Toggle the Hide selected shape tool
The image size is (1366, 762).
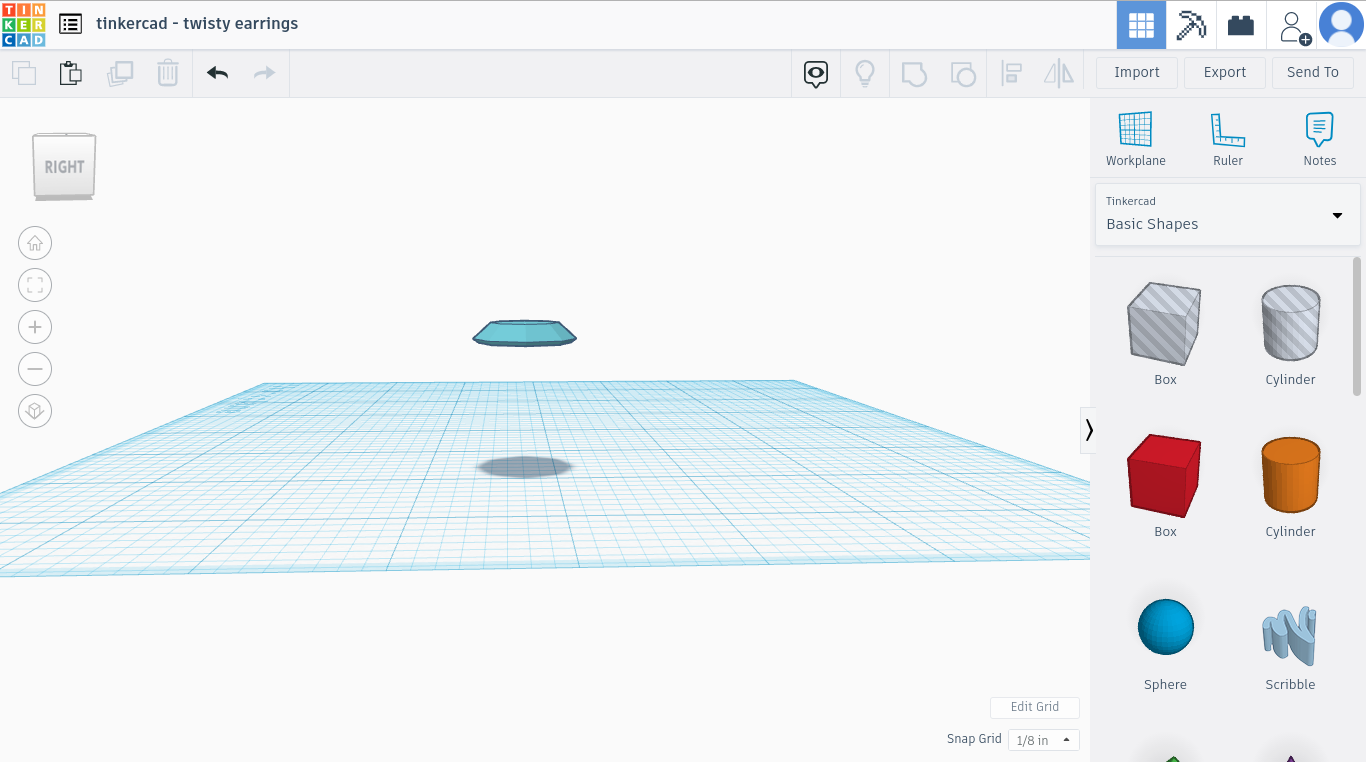coord(815,72)
